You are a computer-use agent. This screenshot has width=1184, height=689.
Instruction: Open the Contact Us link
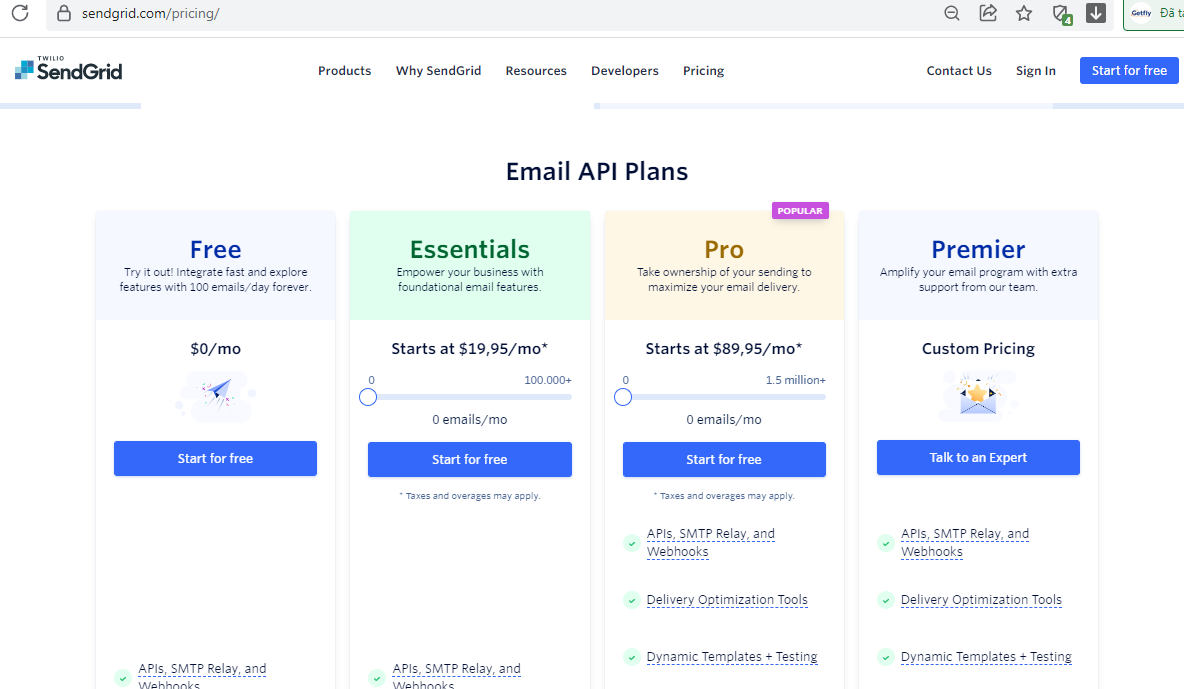pyautogui.click(x=959, y=71)
